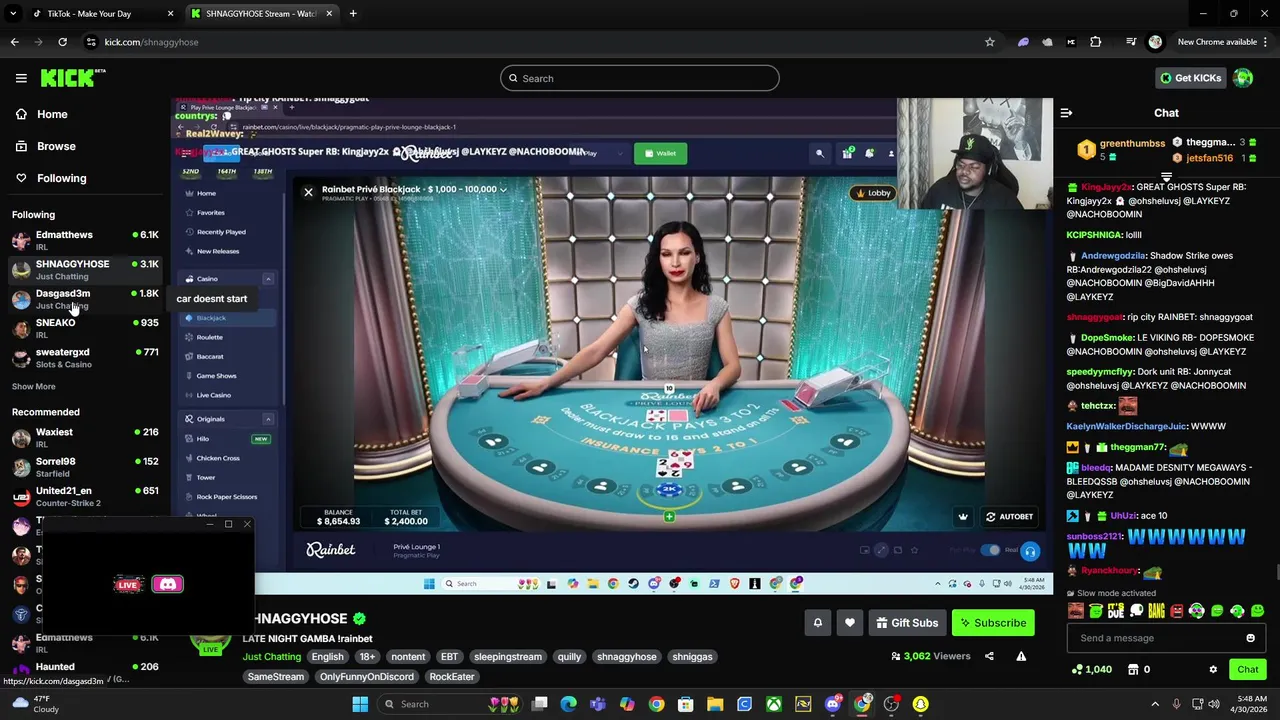
Task: Click the Just Chatting category link
Action: click(x=272, y=657)
